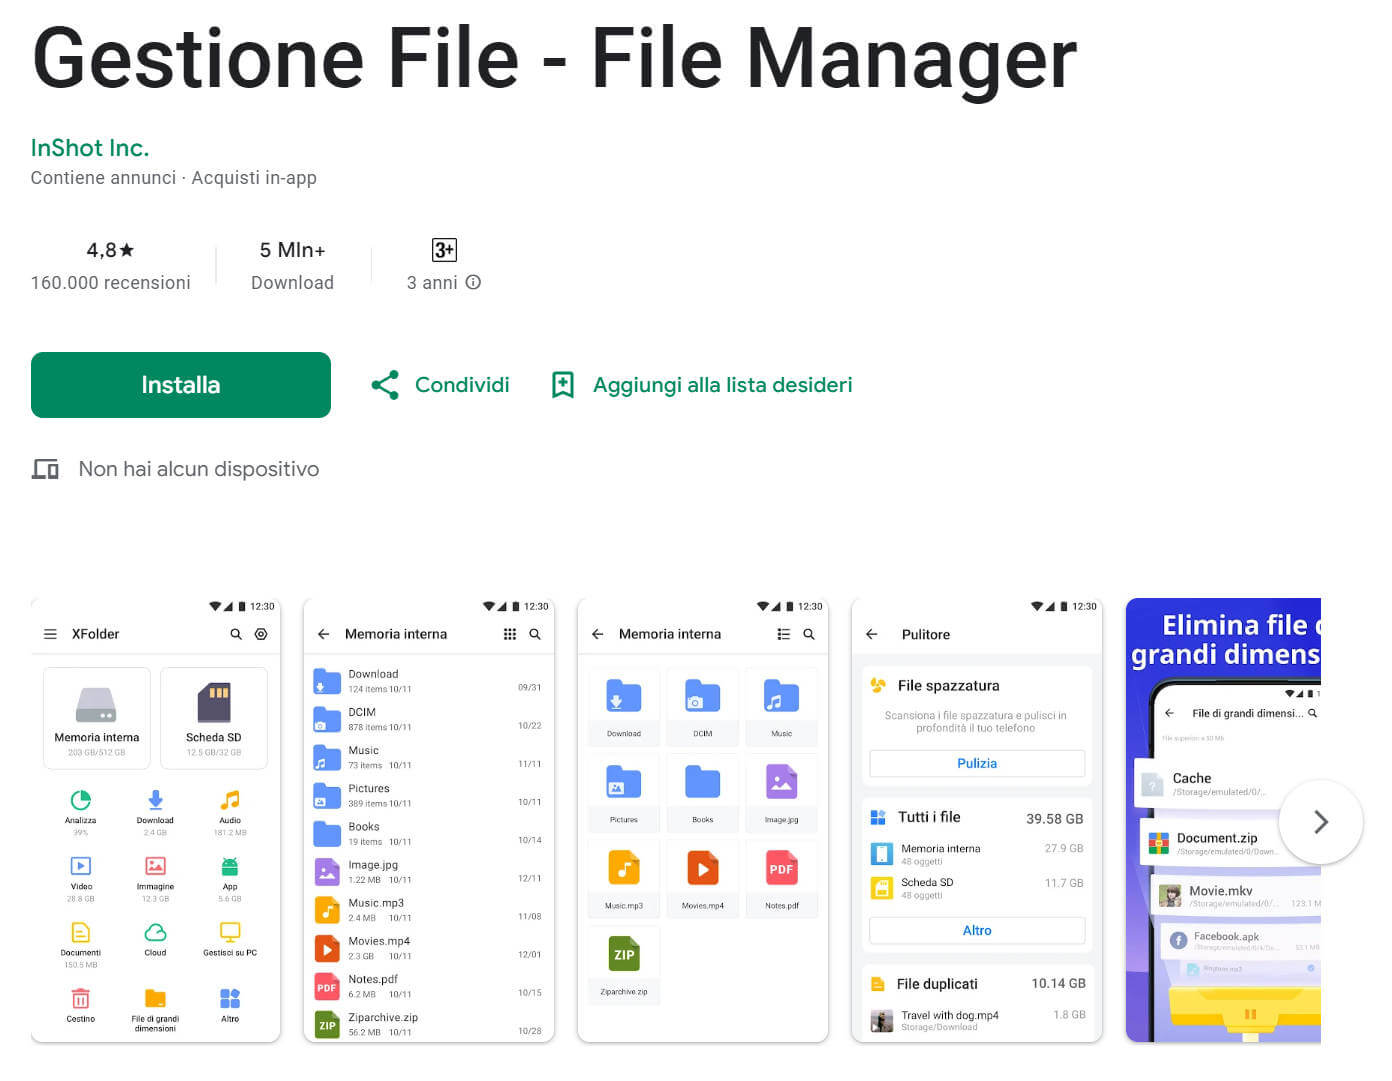Screen dimensions: 1392x1081
Task: Click the green Installa button
Action: pos(180,384)
